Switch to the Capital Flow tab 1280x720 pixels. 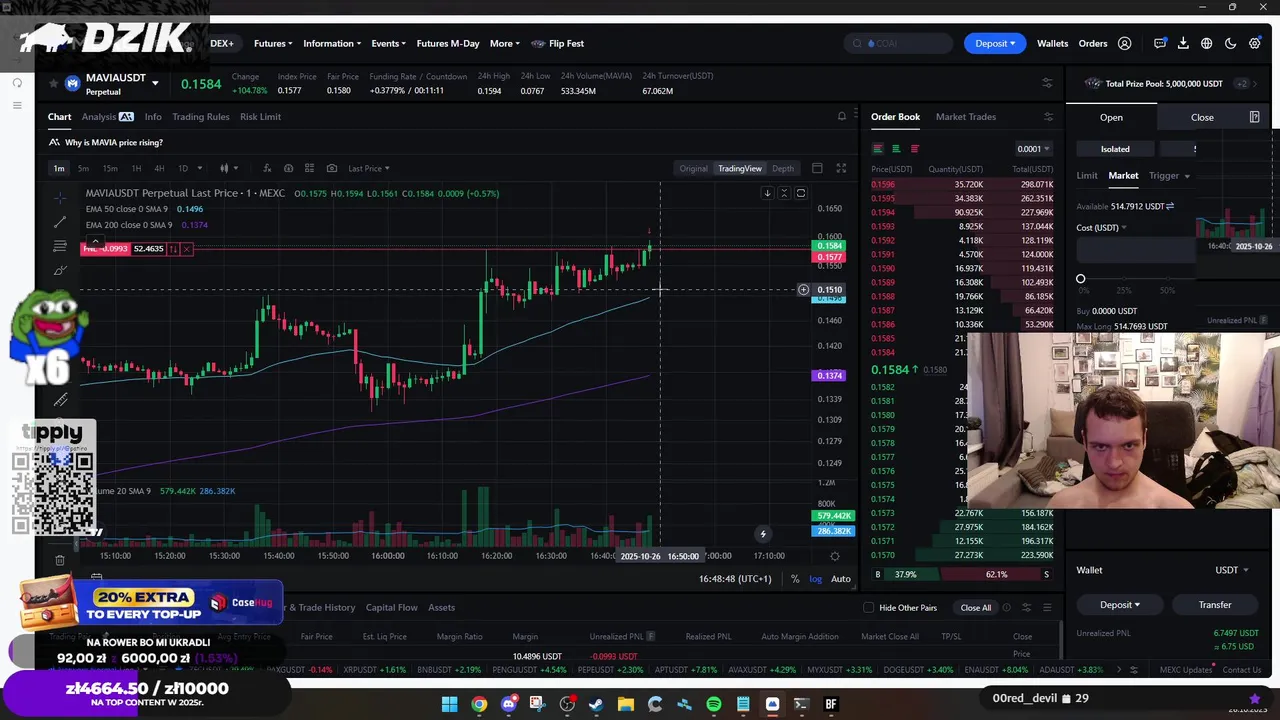391,608
